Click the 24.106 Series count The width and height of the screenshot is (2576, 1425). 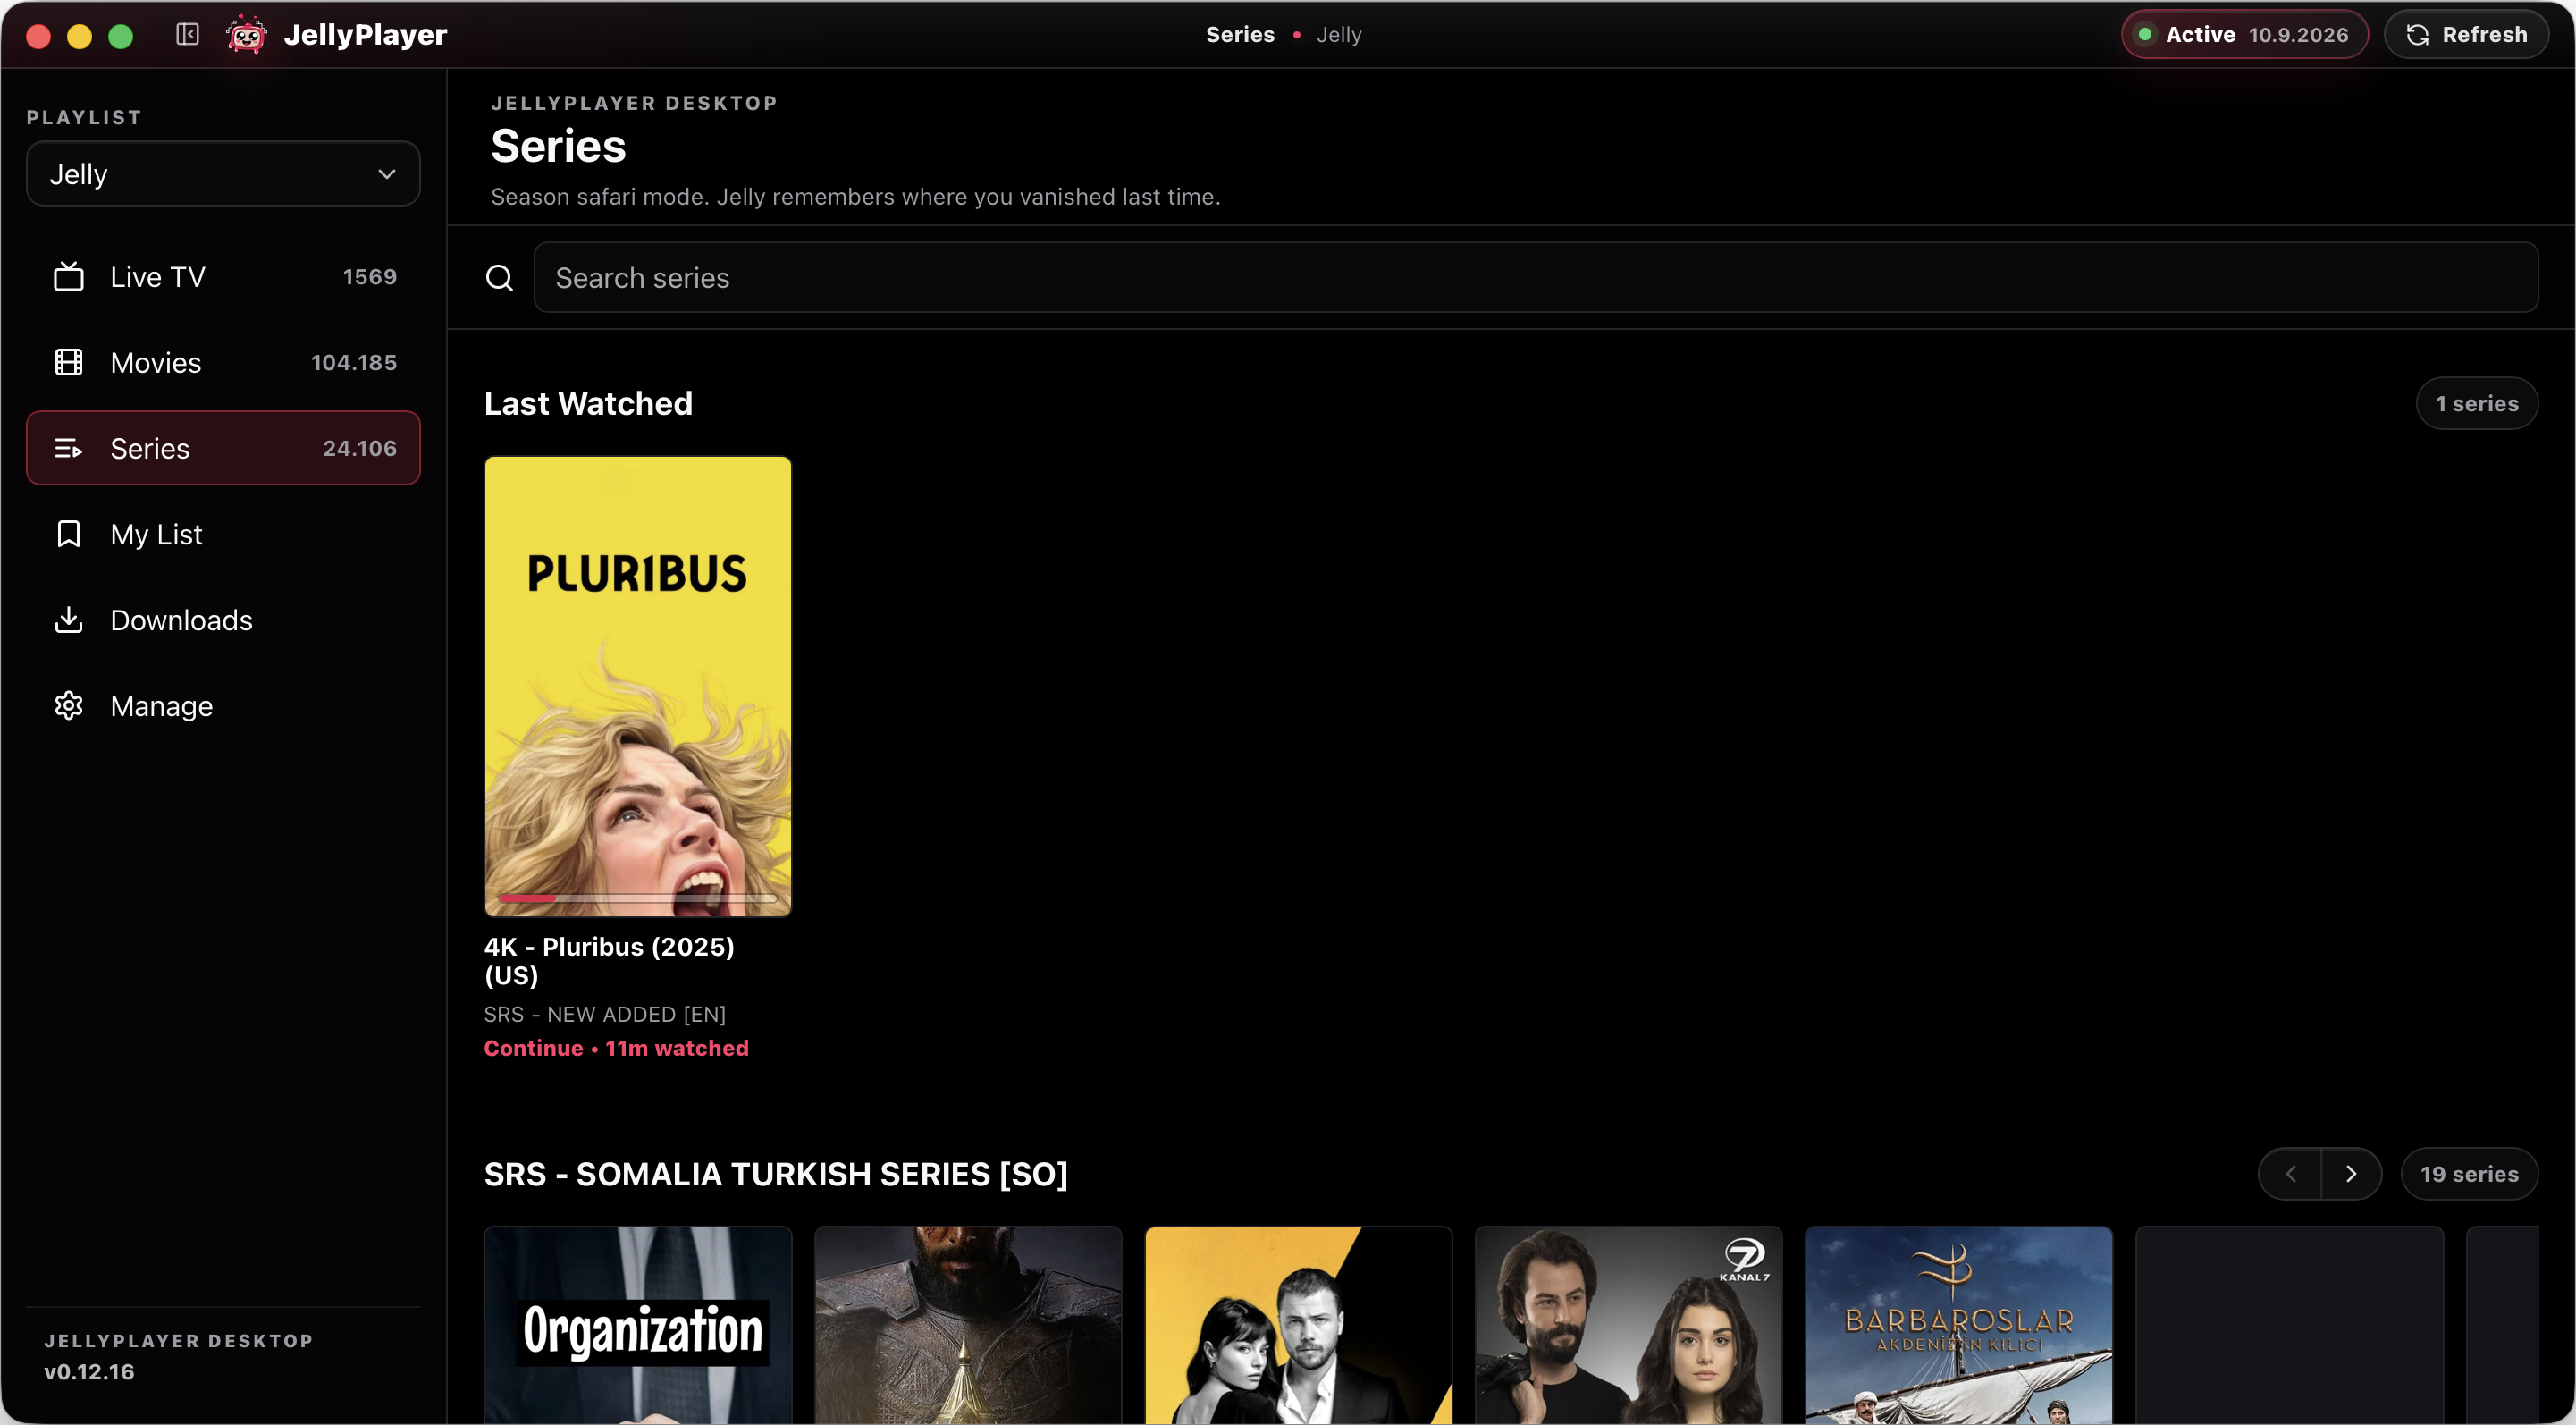coord(360,449)
